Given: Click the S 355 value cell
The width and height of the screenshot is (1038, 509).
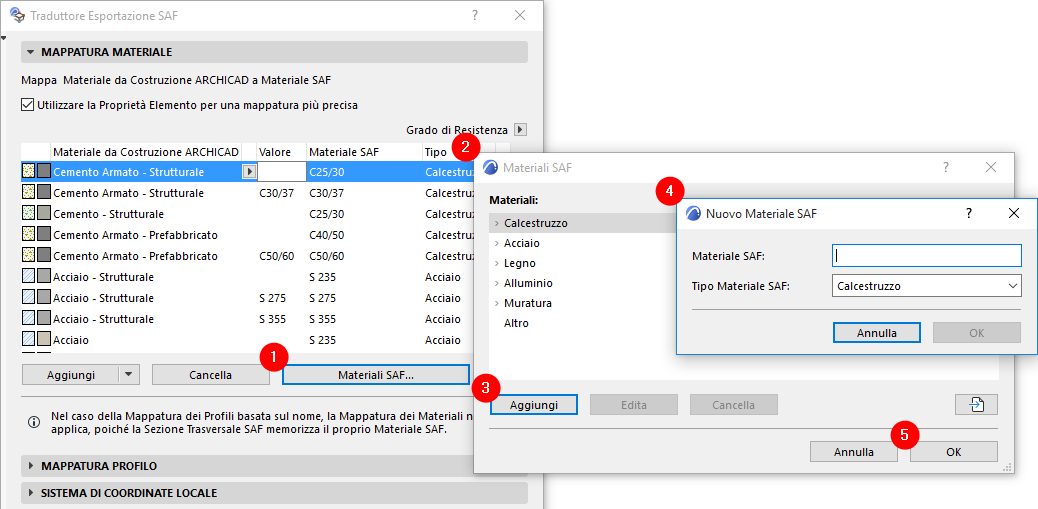Looking at the screenshot, I should coord(272,318).
